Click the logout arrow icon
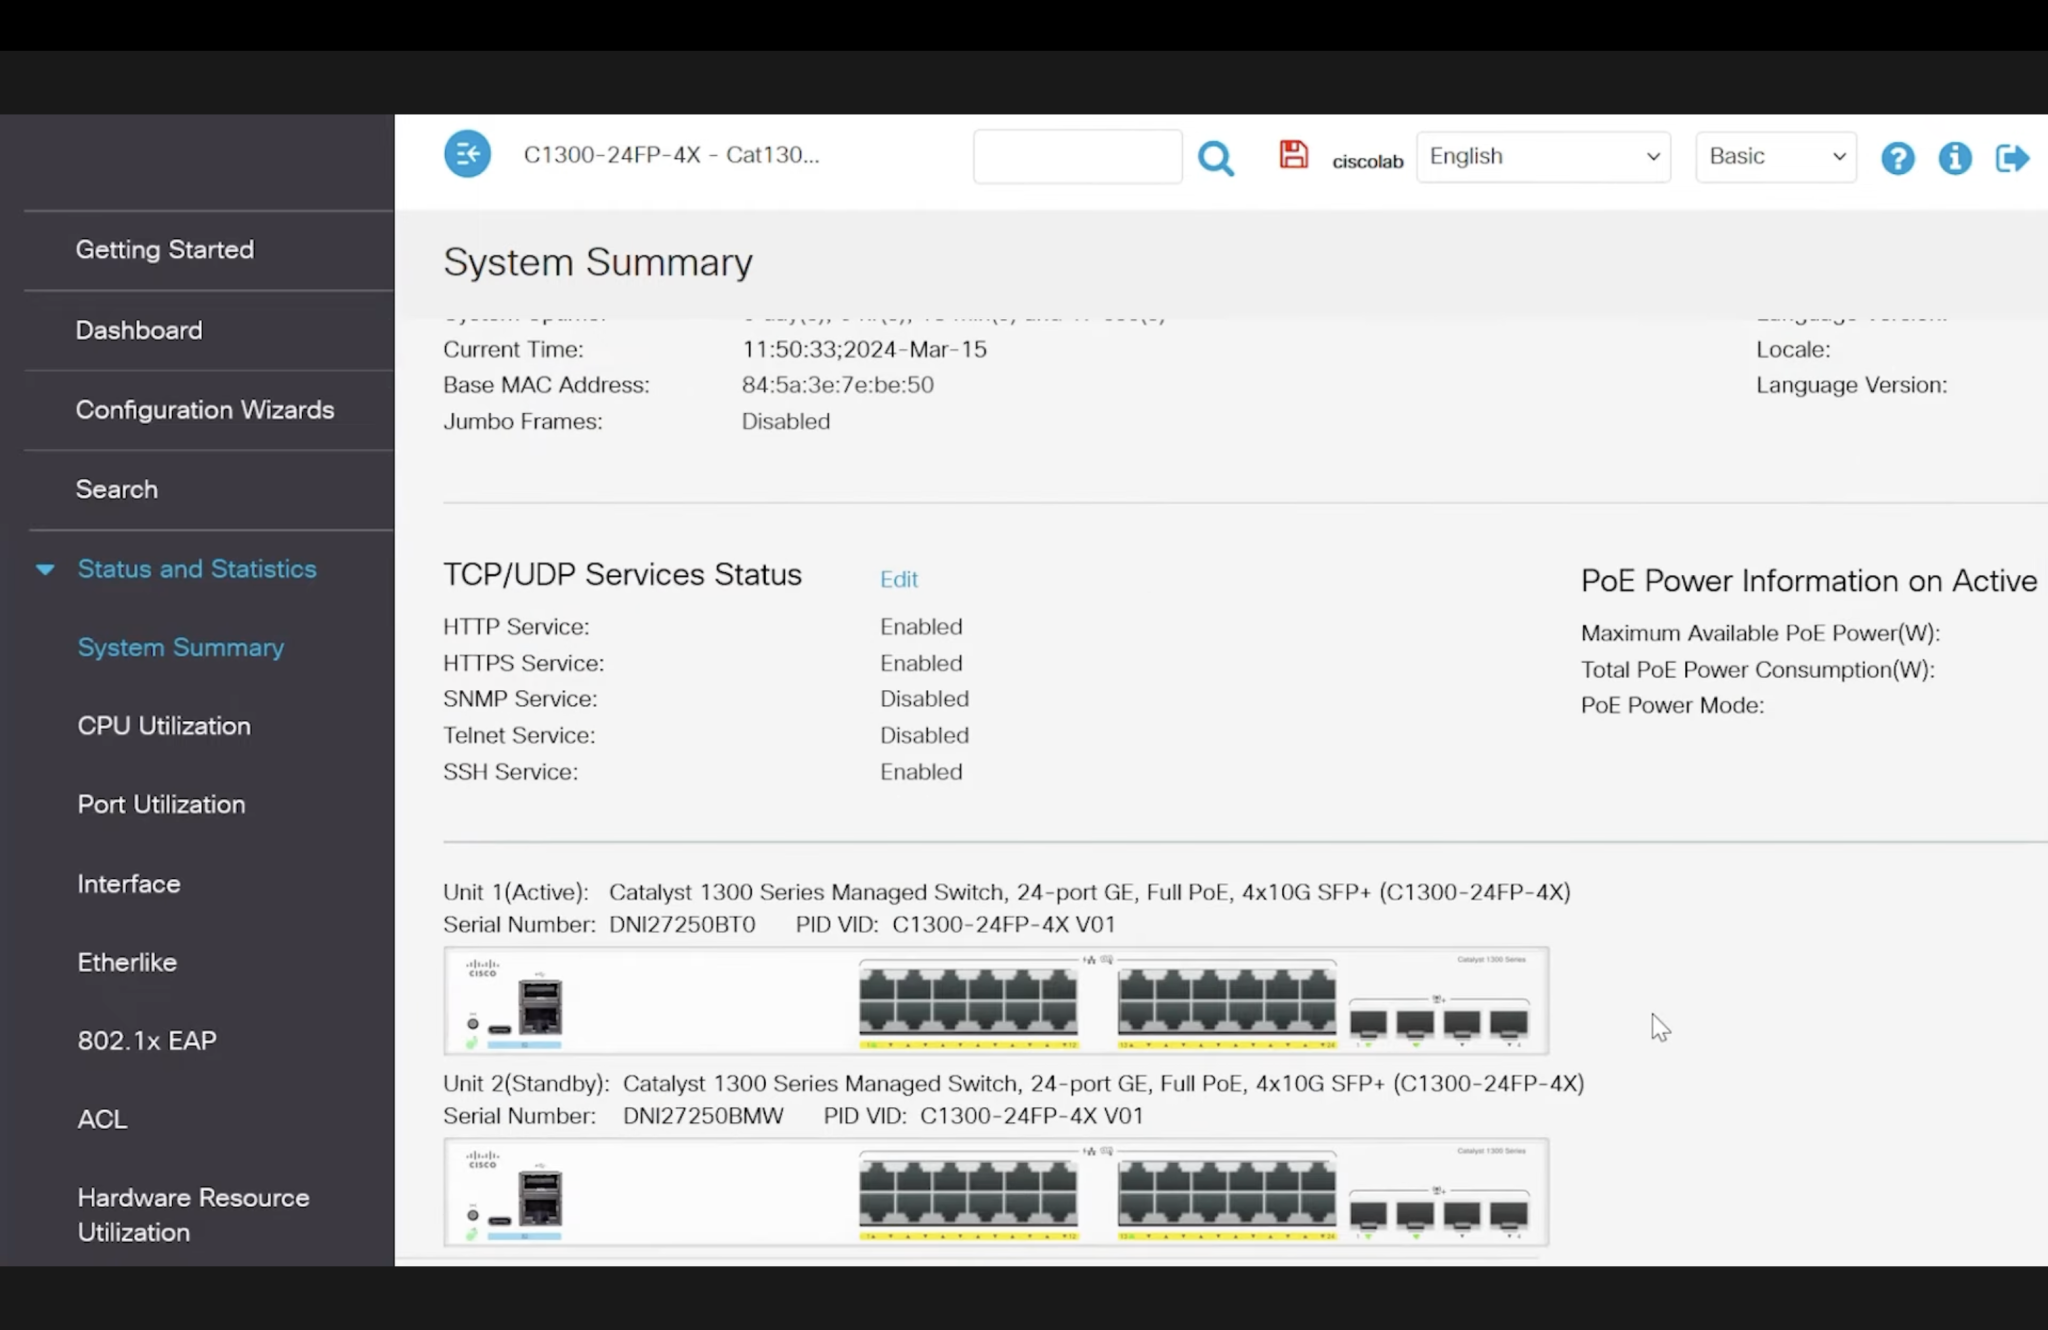 pos(2011,158)
